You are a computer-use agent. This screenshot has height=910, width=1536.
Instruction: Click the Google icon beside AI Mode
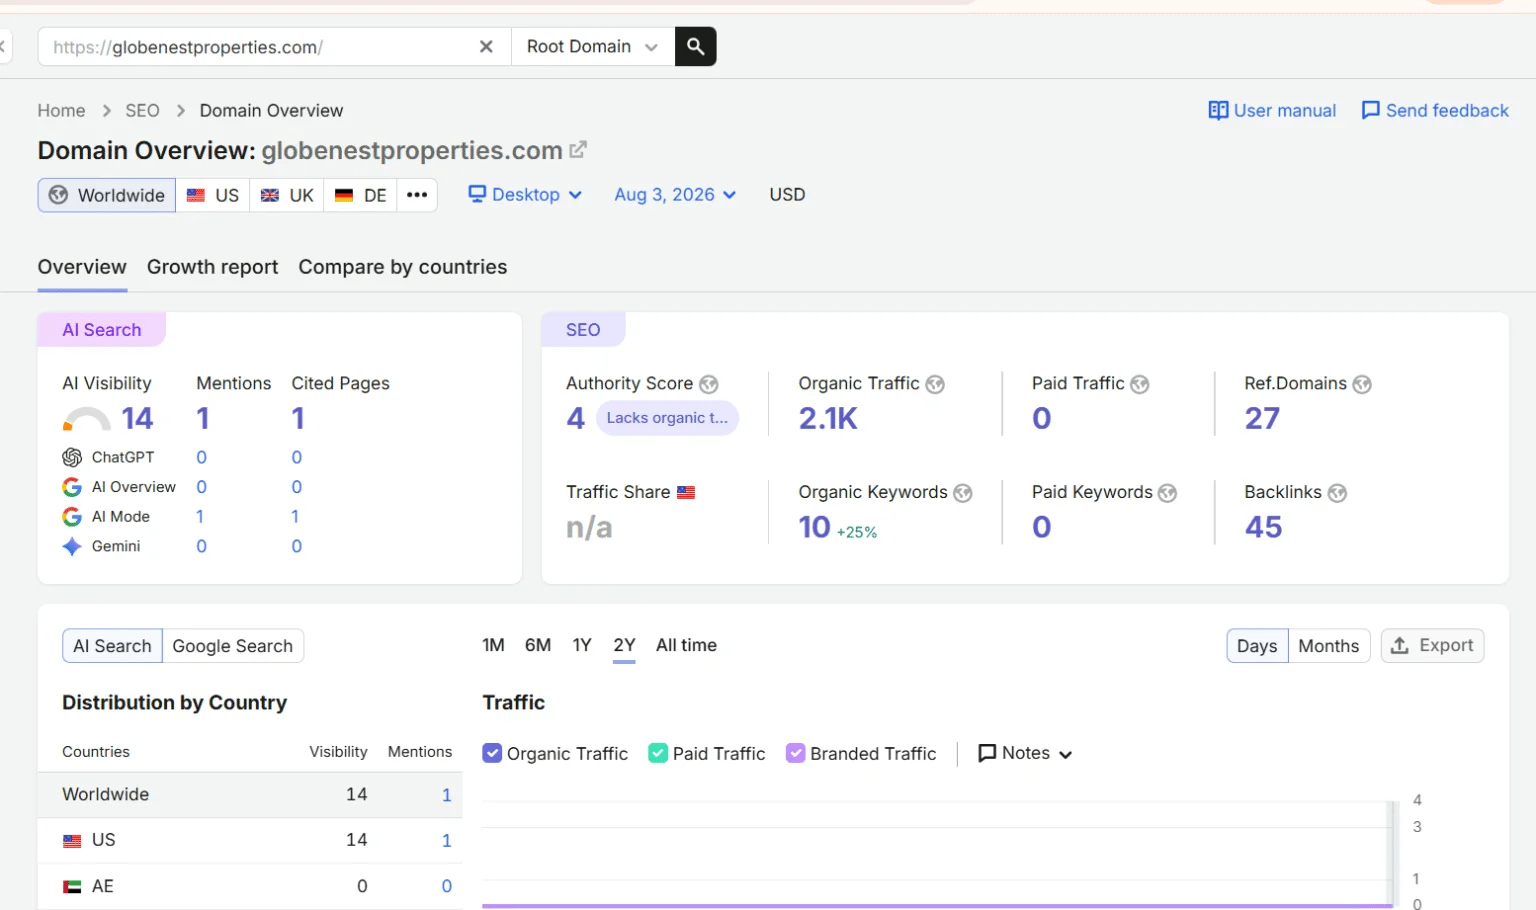point(72,516)
